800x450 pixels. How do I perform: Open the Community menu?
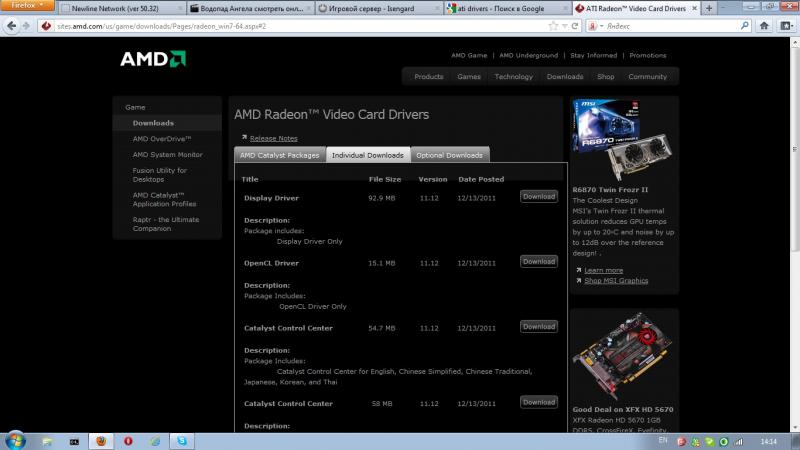point(647,77)
